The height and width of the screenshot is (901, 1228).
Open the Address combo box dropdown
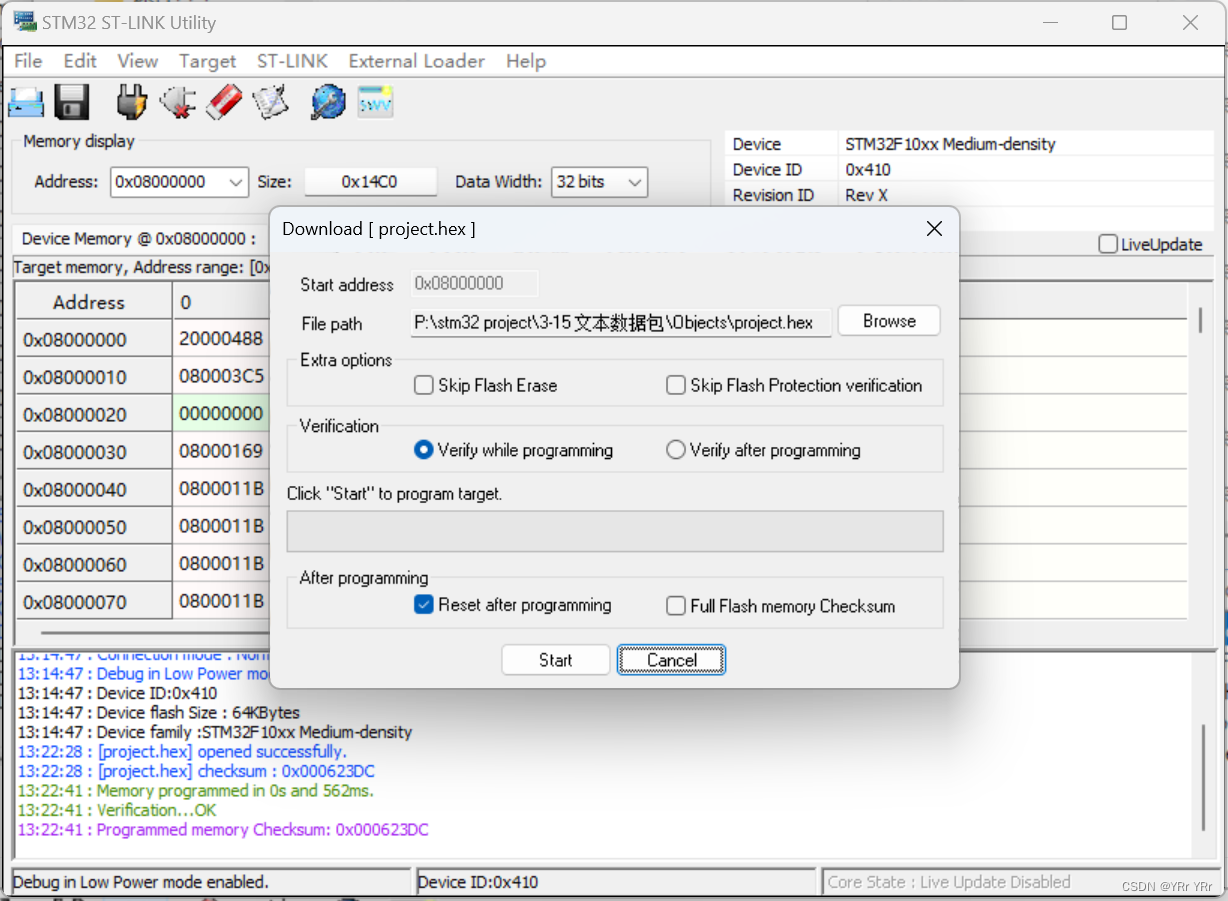(x=236, y=182)
